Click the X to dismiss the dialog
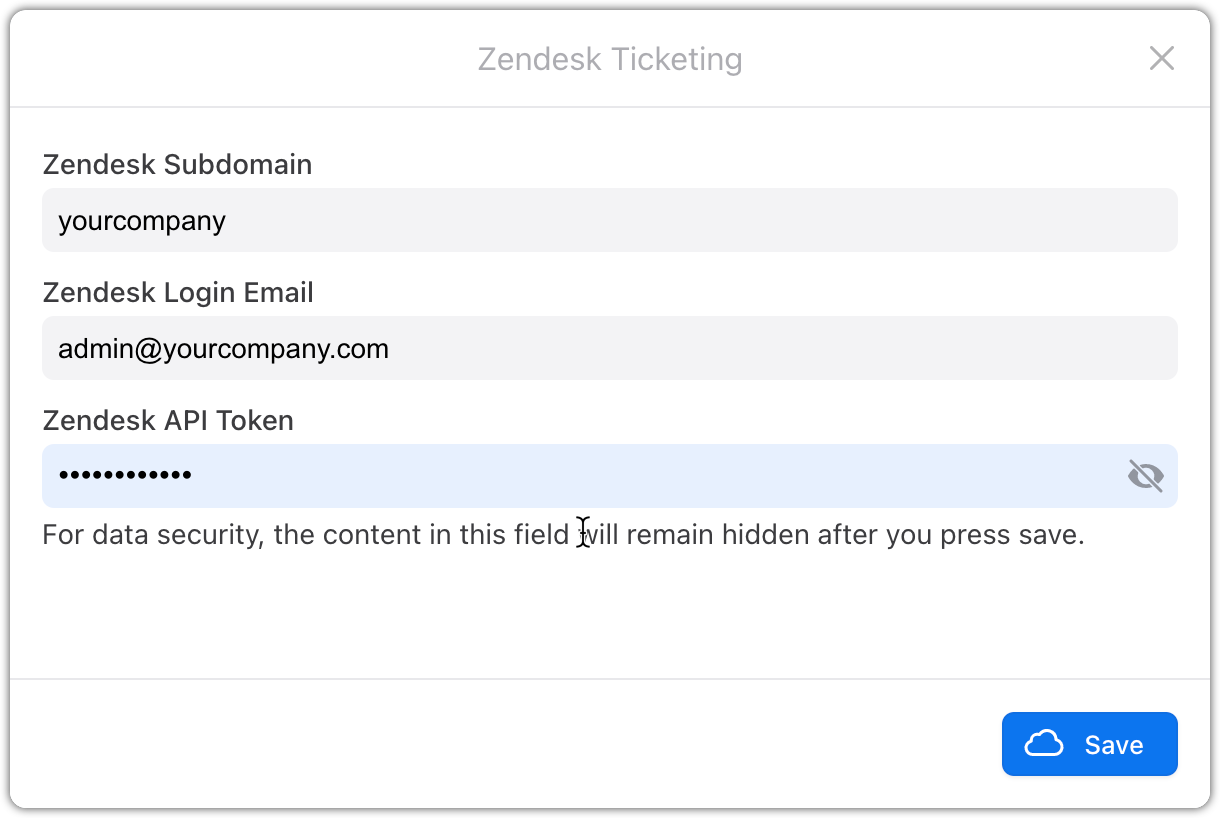Viewport: 1220px width, 818px height. click(x=1162, y=58)
